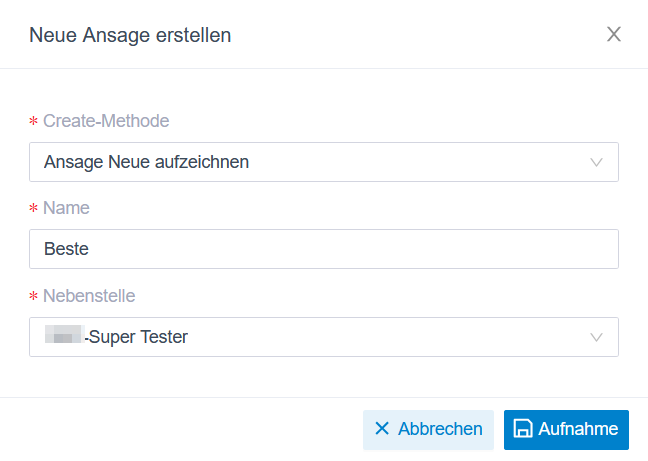Screen dimensions: 648x461
Task: Open the Nebenstelle dropdown
Action: 323,337
